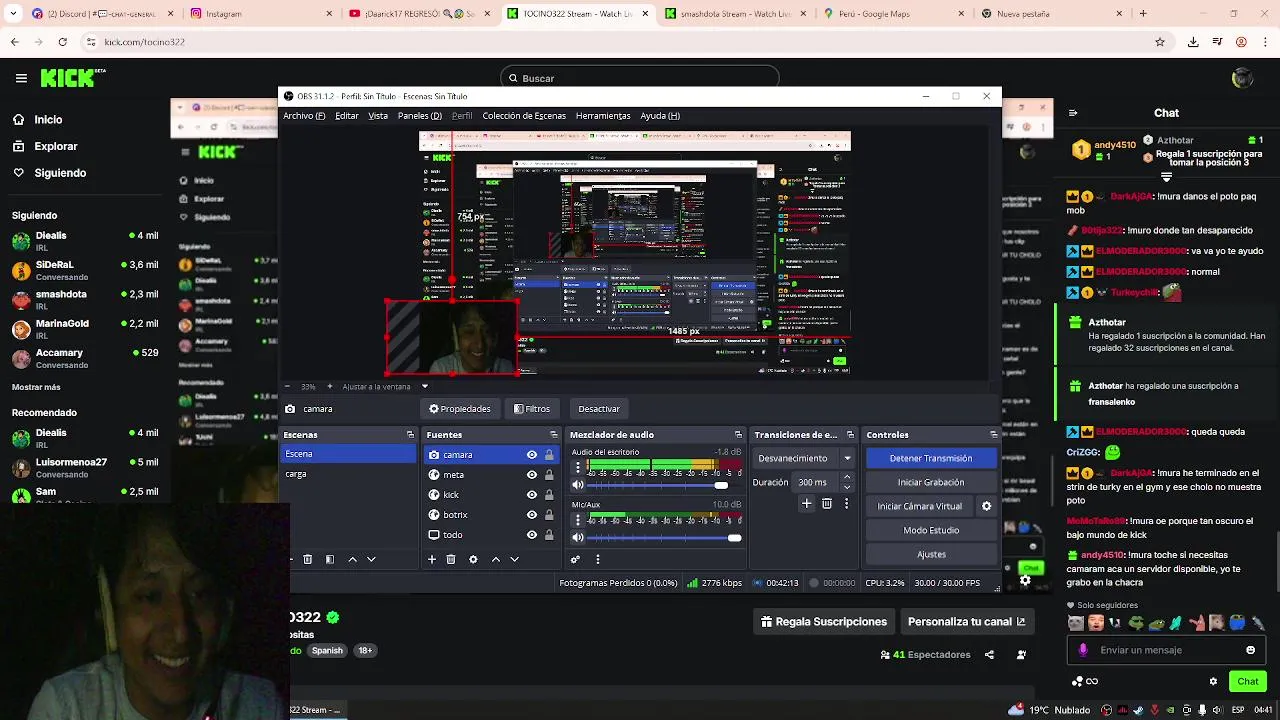Viewport: 1280px width, 720px height.
Task: Delete selected scene with Escenas trash icon
Action: click(x=308, y=560)
